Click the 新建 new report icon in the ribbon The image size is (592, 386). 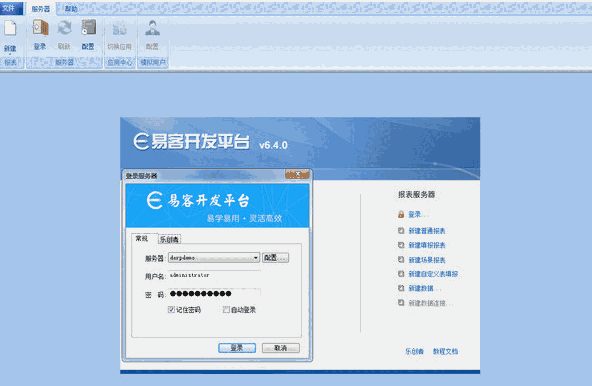(x=10, y=28)
